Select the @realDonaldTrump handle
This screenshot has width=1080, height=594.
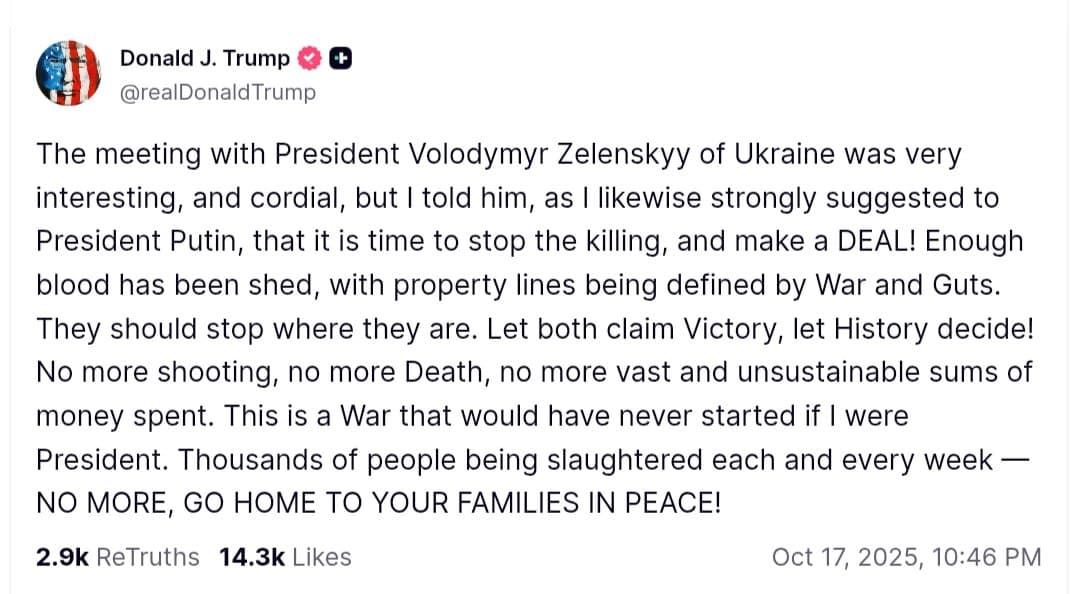point(216,92)
